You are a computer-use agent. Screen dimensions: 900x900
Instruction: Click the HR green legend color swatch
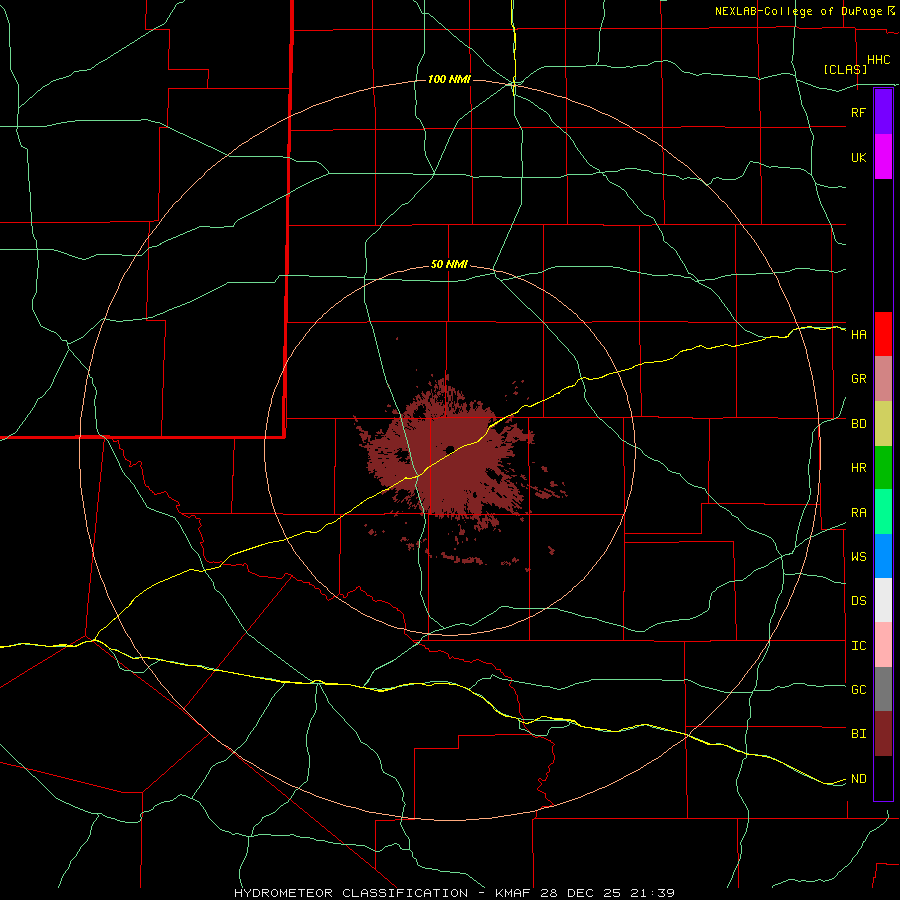click(883, 468)
